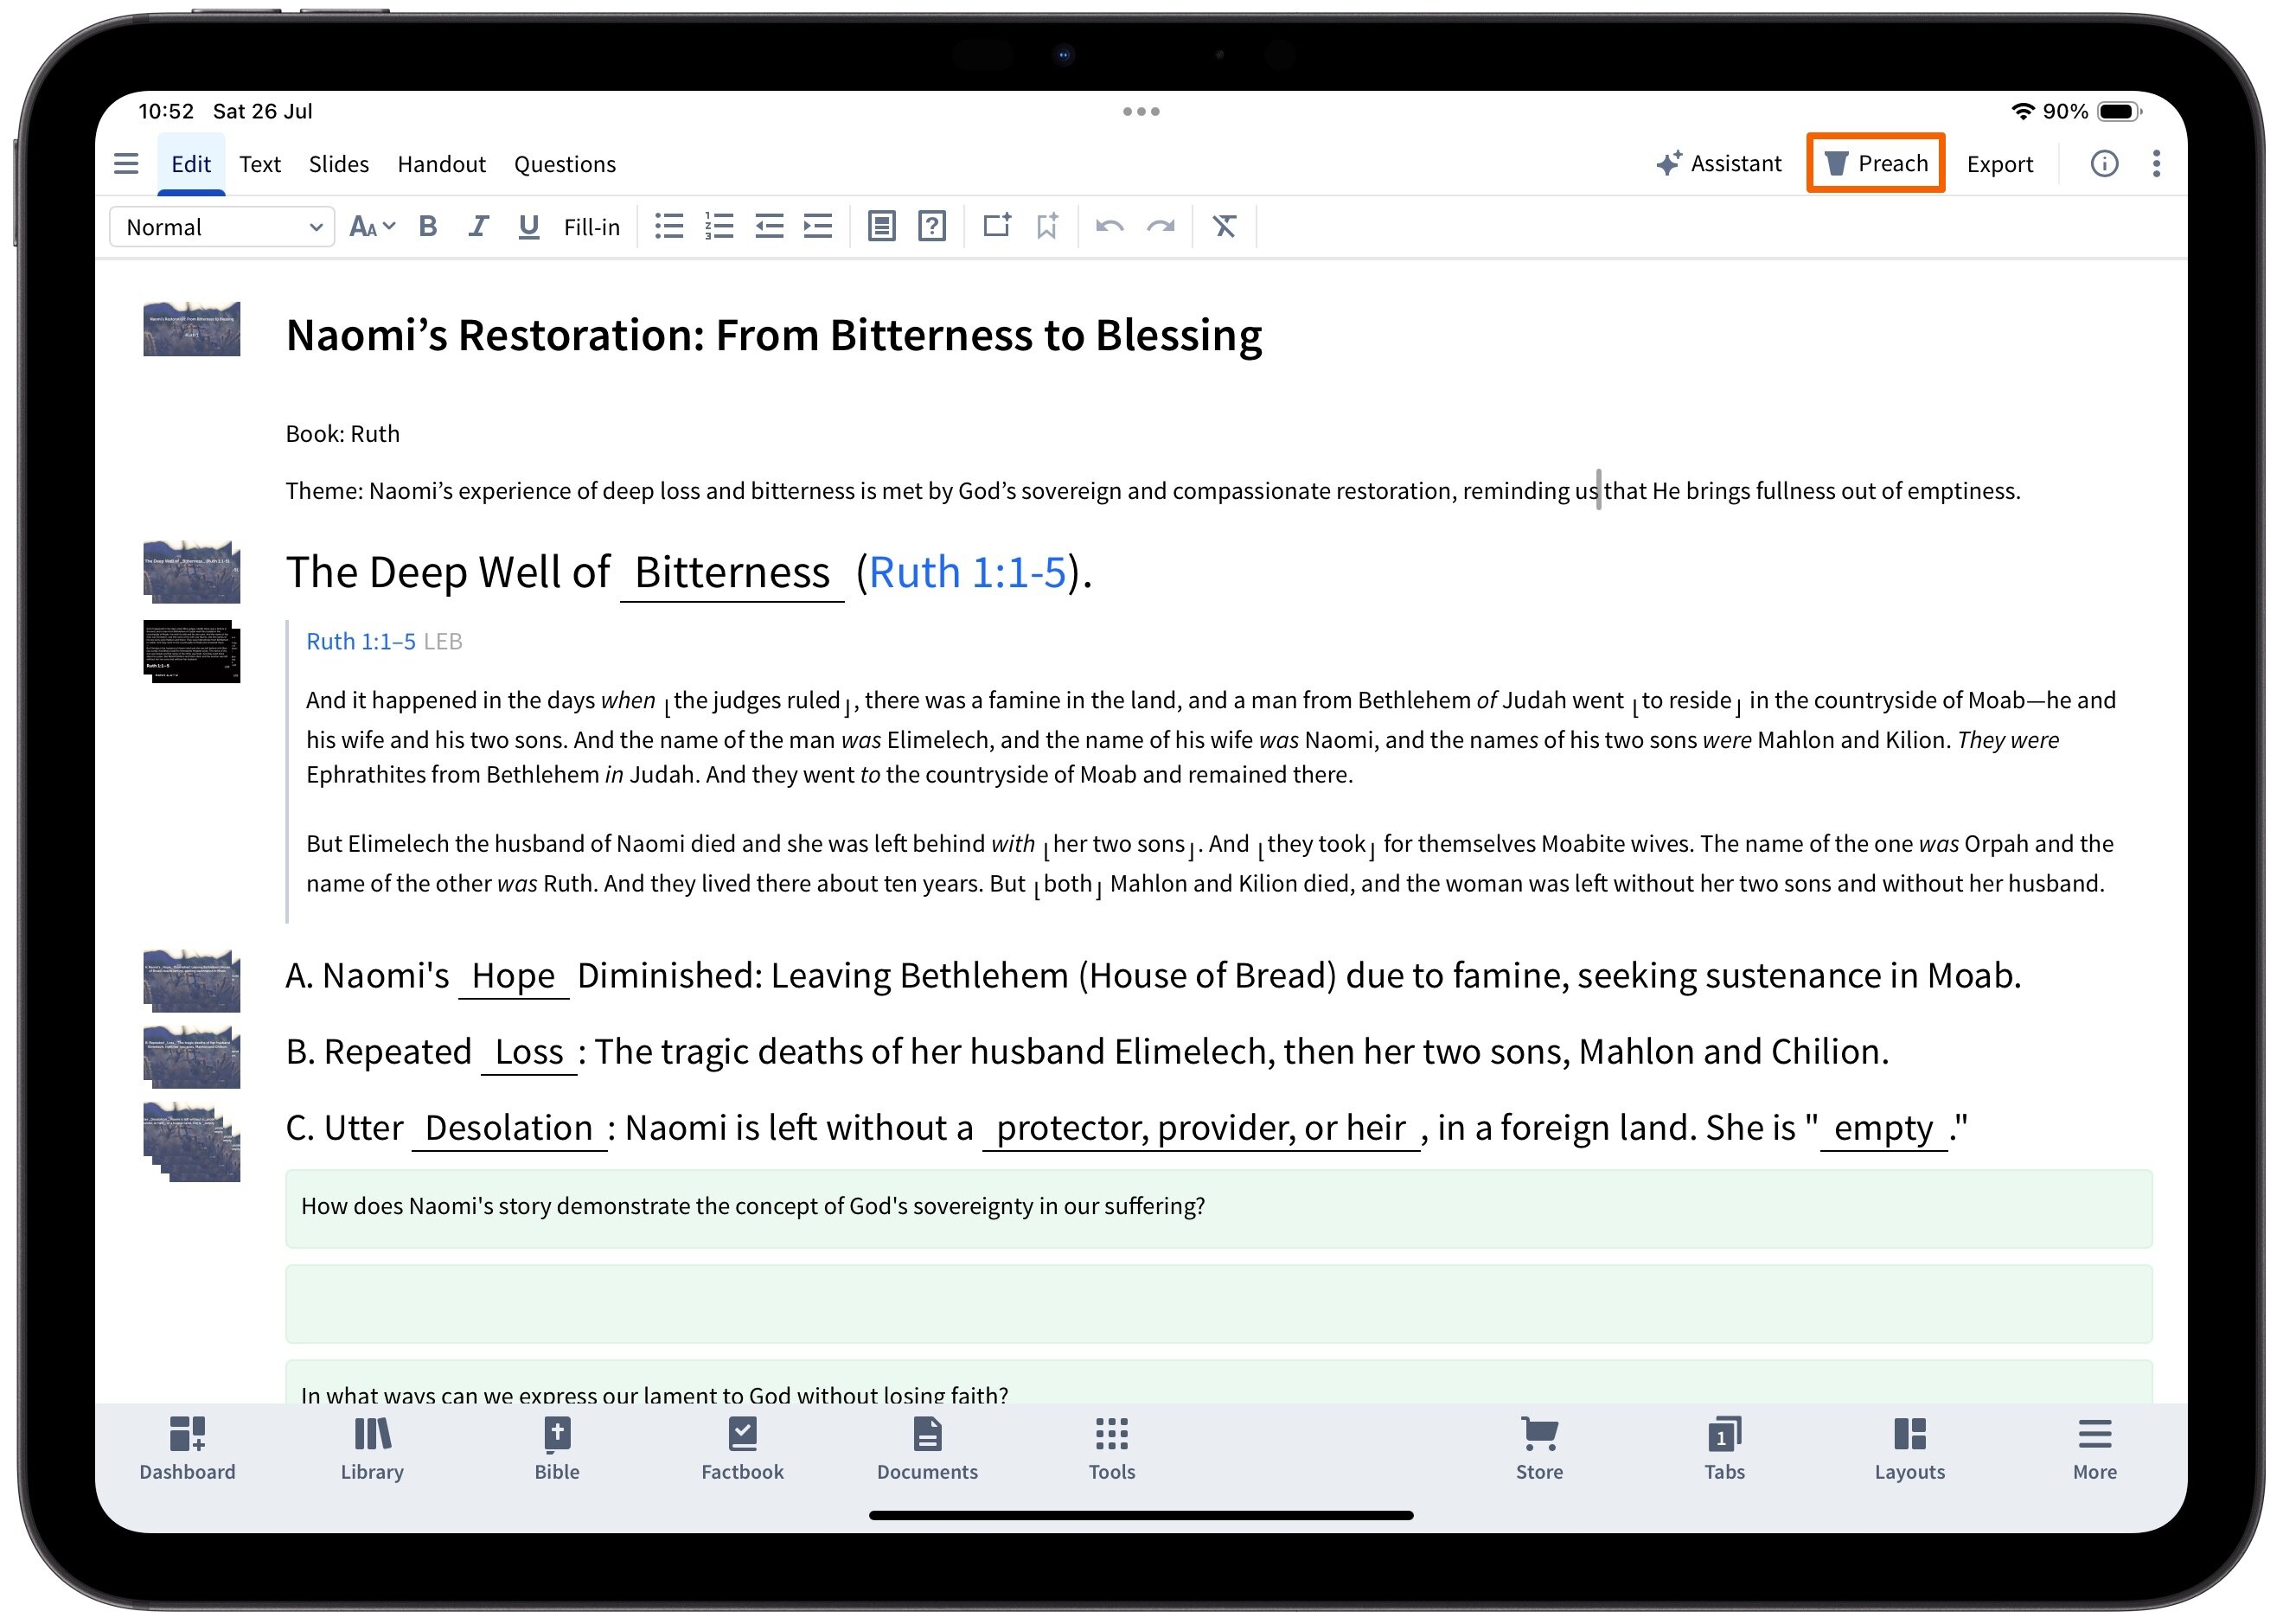Insert a quote block
Screen dimensions: 2283x1624
[x=881, y=226]
